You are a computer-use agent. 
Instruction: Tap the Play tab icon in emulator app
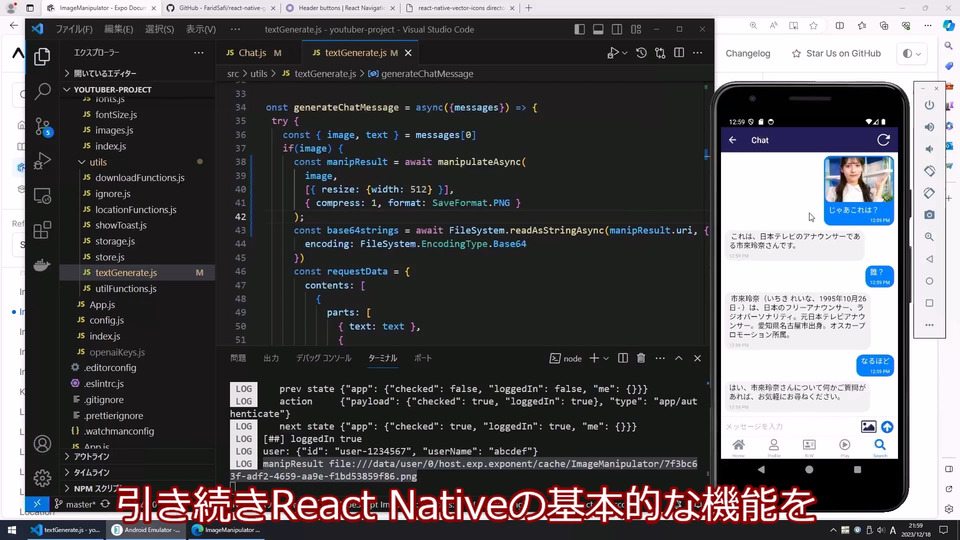(844, 446)
